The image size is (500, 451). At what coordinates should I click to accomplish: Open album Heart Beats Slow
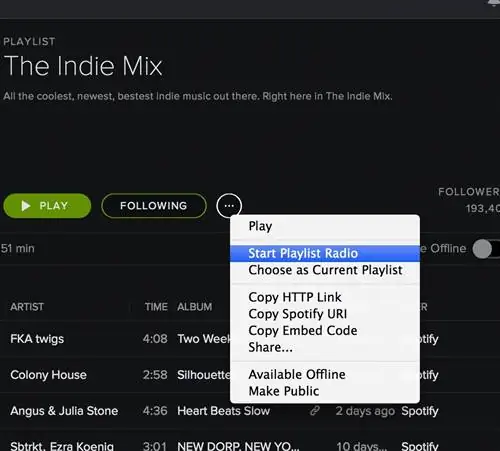[223, 411]
